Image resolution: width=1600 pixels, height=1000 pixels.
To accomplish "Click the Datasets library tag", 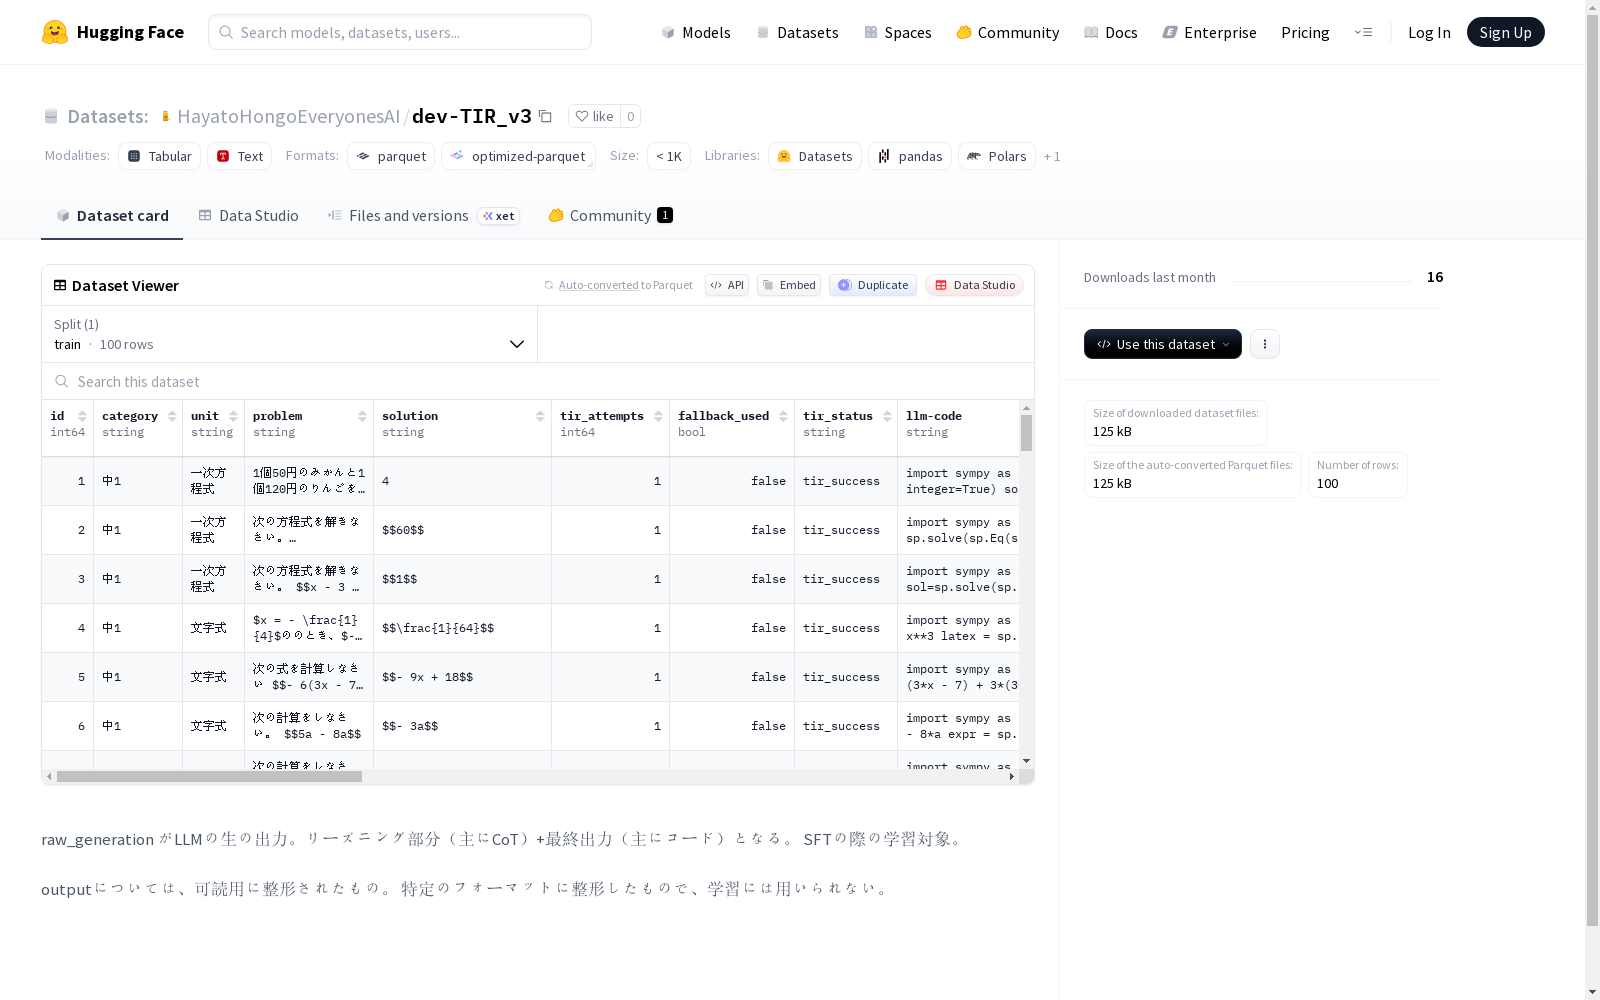I will click(x=815, y=156).
